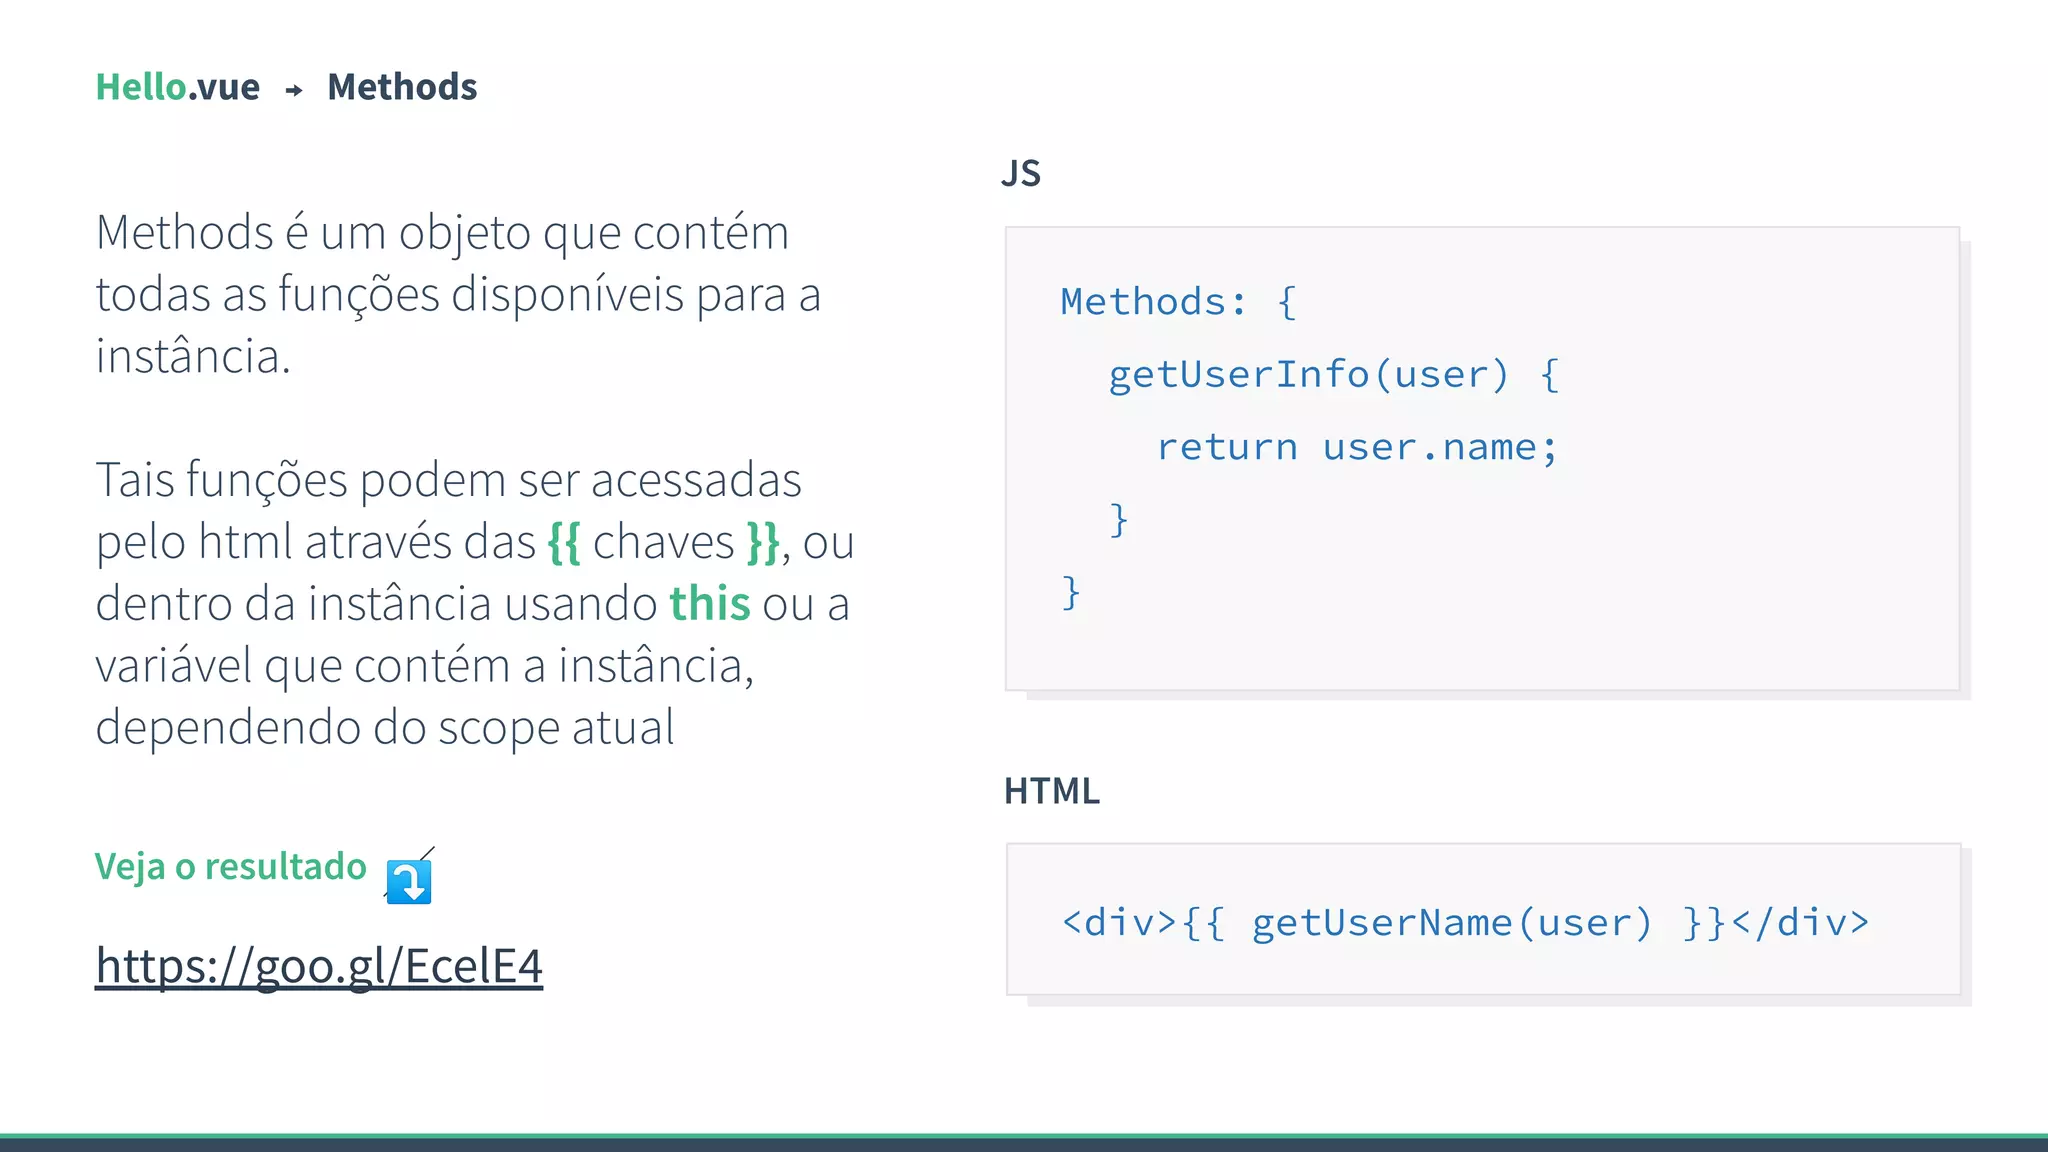Click the green '}}' after 'chaves'
The width and height of the screenshot is (2048, 1152).
pyautogui.click(x=763, y=543)
